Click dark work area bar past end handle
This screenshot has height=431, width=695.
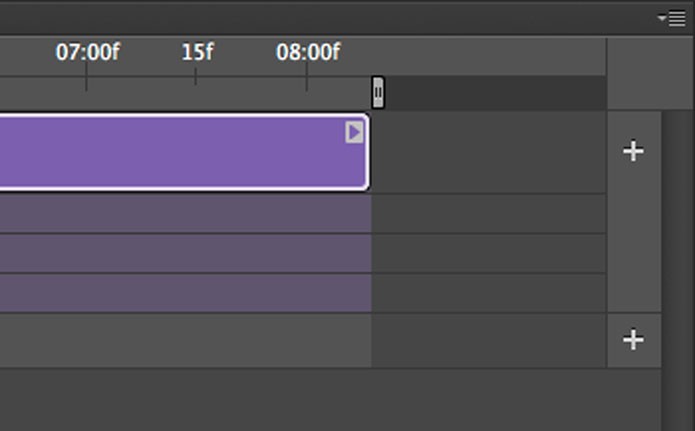click(495, 92)
